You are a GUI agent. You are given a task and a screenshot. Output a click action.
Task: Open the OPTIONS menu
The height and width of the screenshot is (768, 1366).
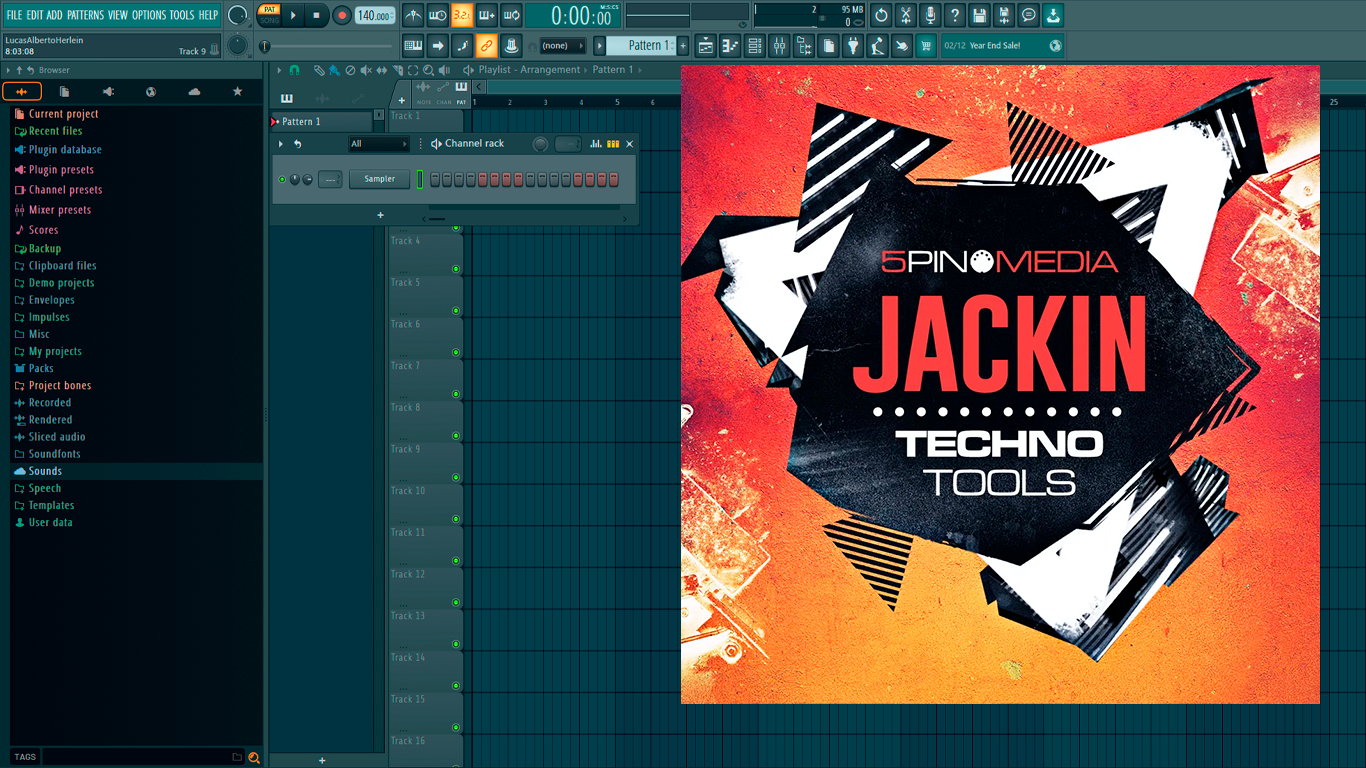point(149,15)
